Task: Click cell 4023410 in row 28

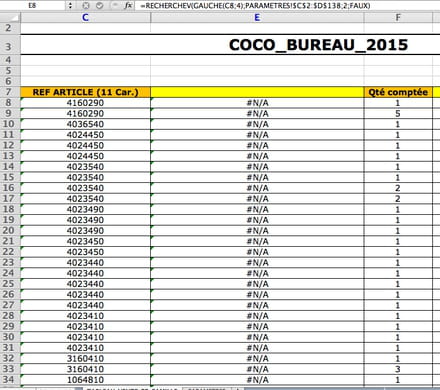Action: pos(85,316)
